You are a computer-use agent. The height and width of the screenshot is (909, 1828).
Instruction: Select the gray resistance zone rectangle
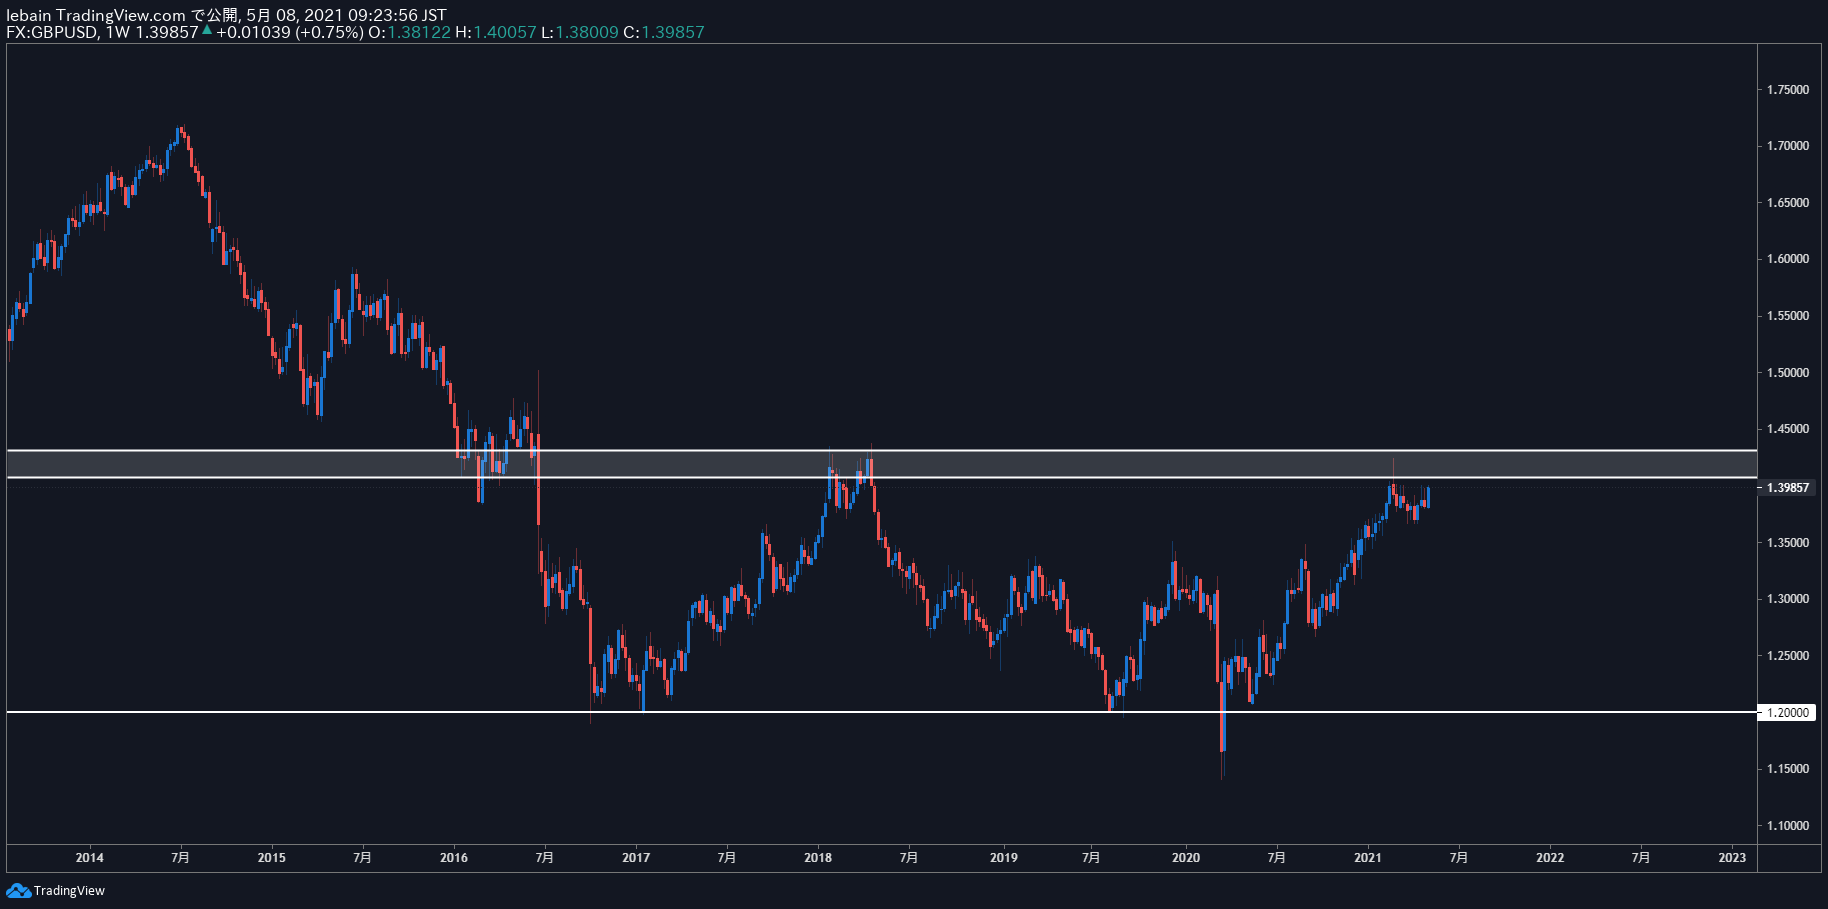(x=880, y=464)
